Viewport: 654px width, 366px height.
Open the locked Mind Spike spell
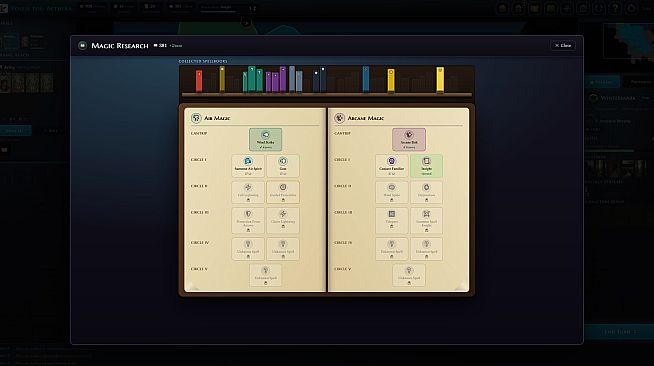391,192
